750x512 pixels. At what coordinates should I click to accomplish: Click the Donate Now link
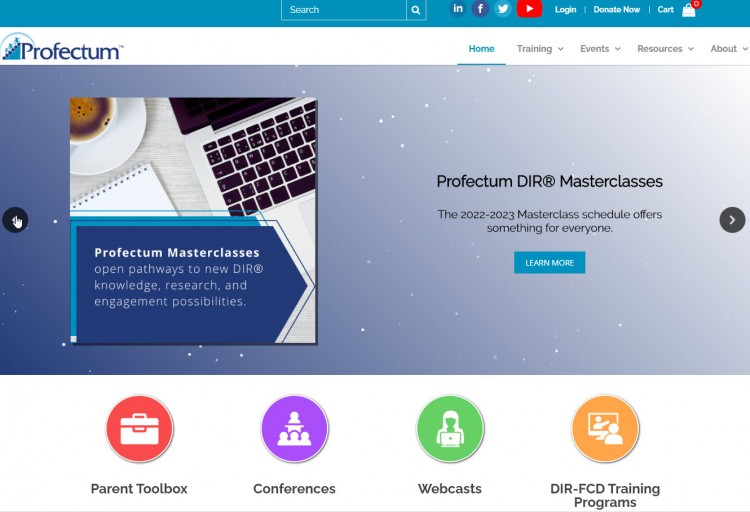(x=616, y=10)
